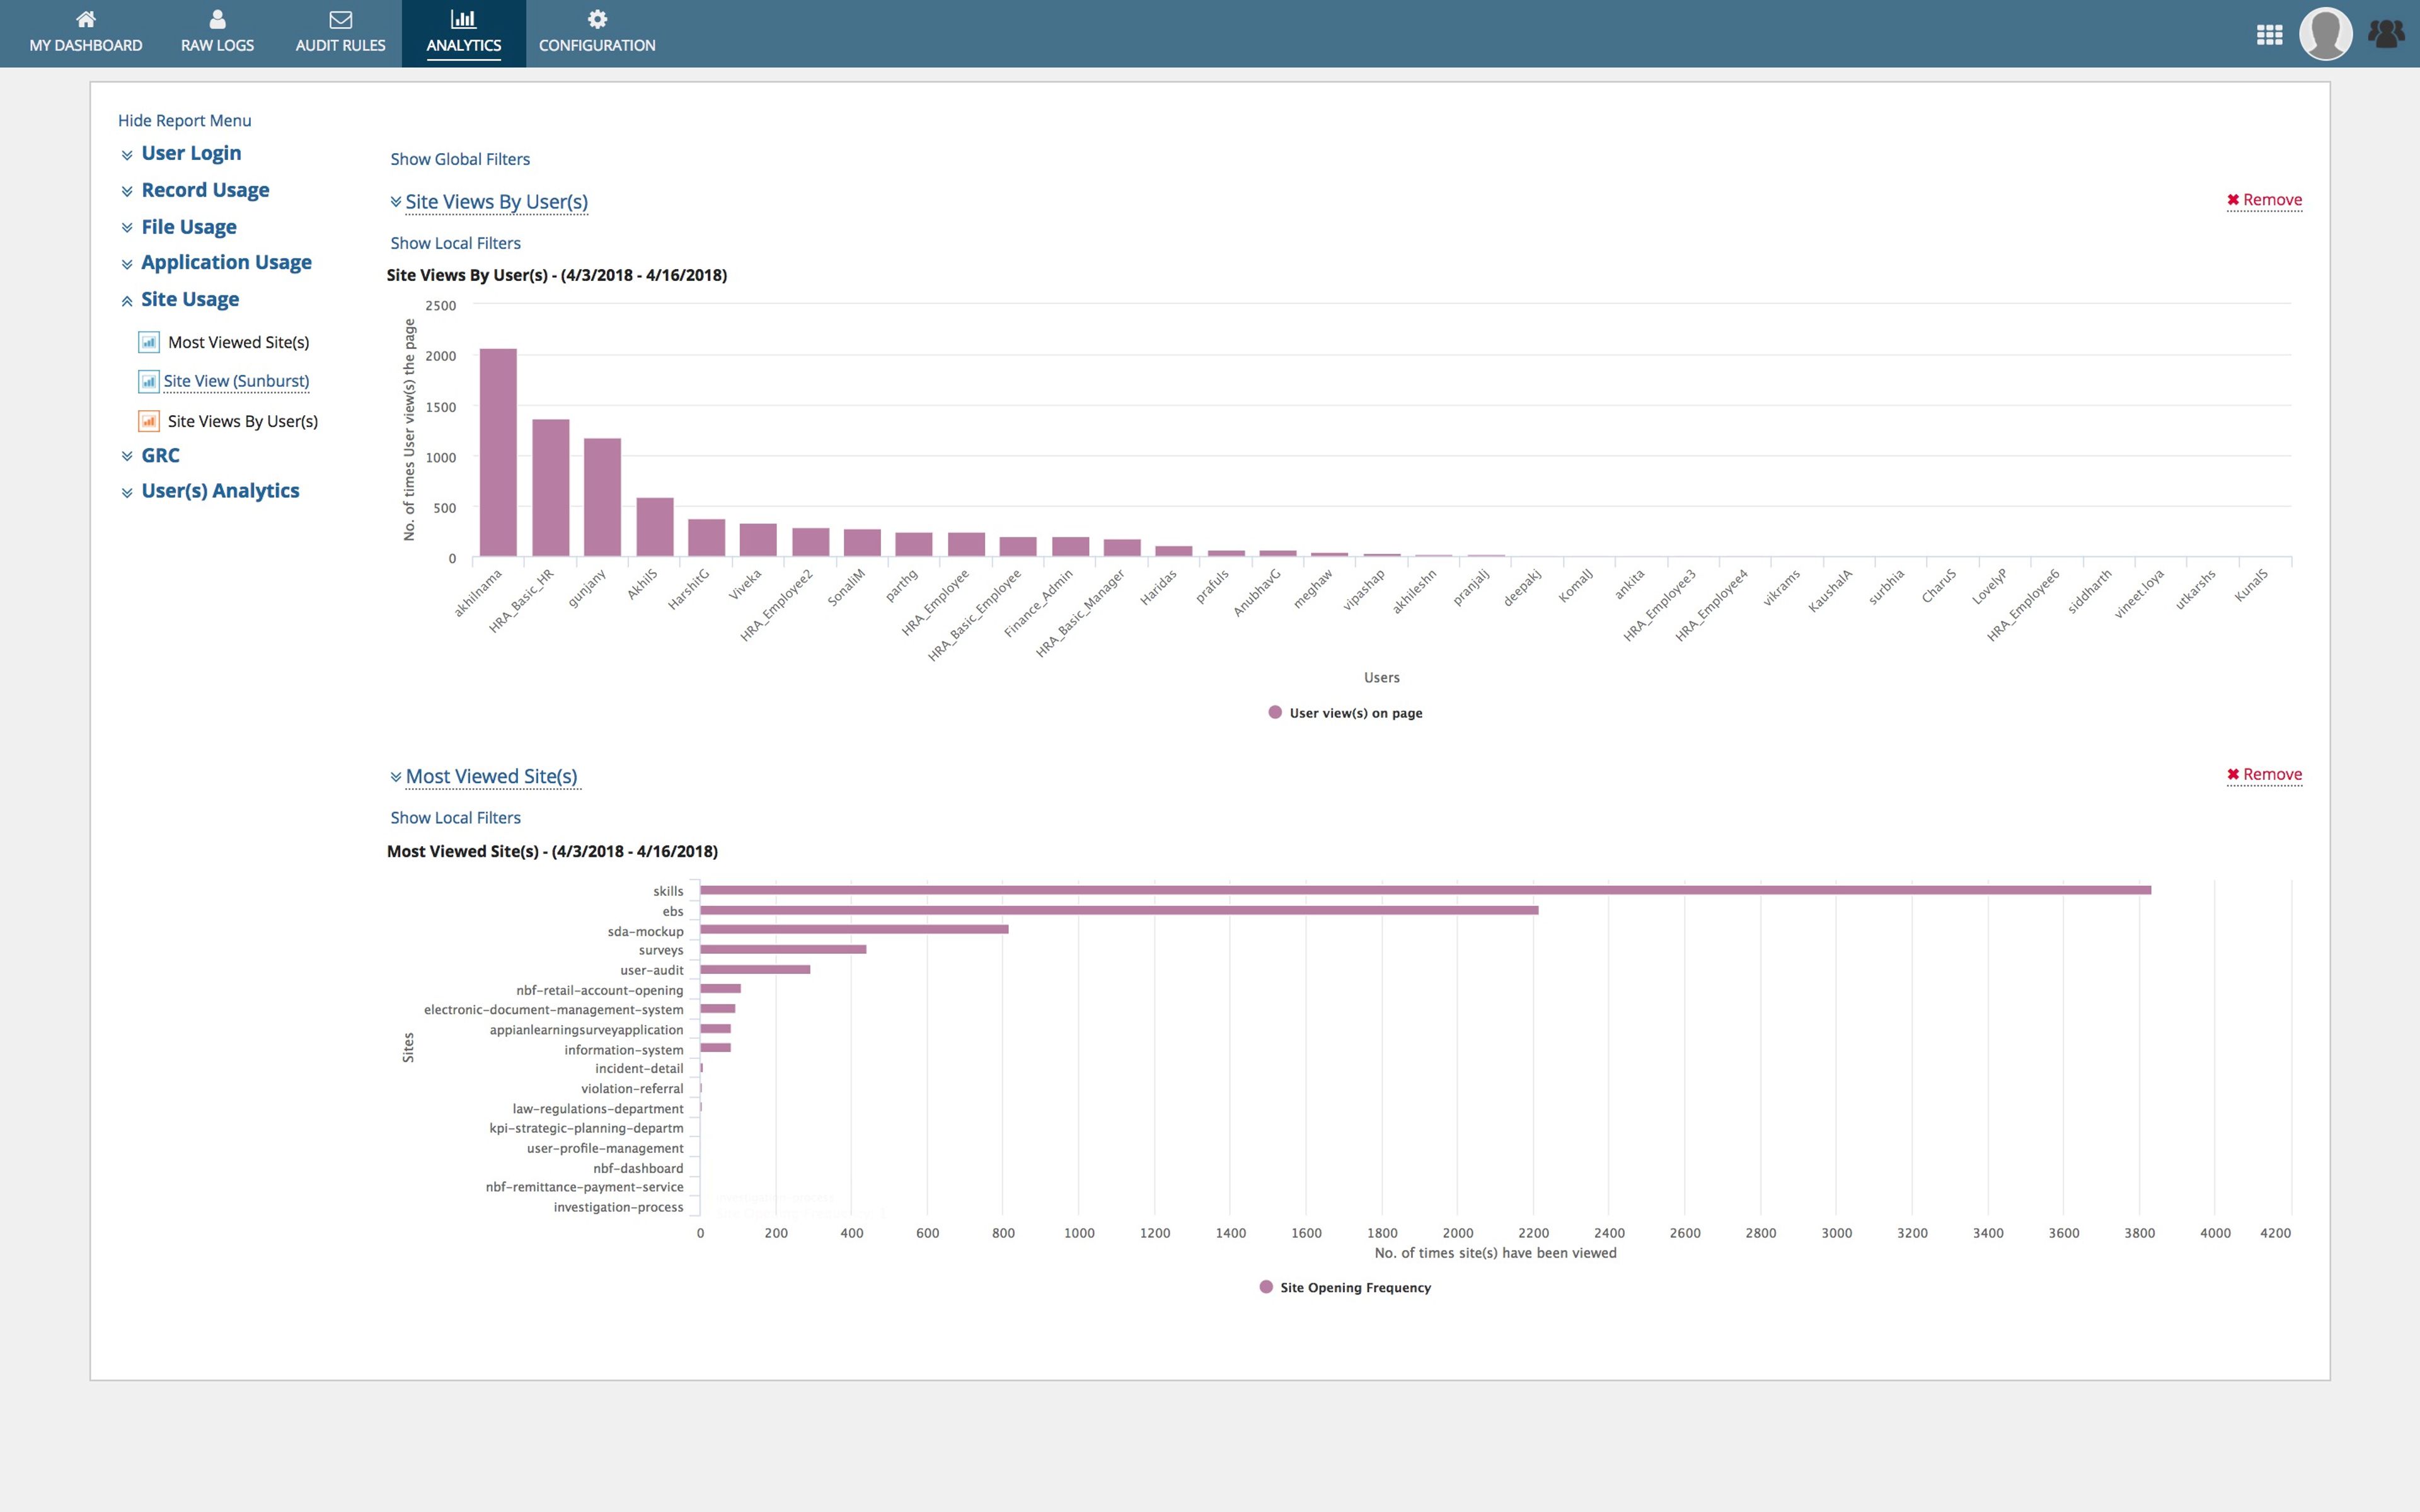Click the nbf-retail-account-opening axis label
The image size is (2420, 1512).
pyautogui.click(x=600, y=990)
